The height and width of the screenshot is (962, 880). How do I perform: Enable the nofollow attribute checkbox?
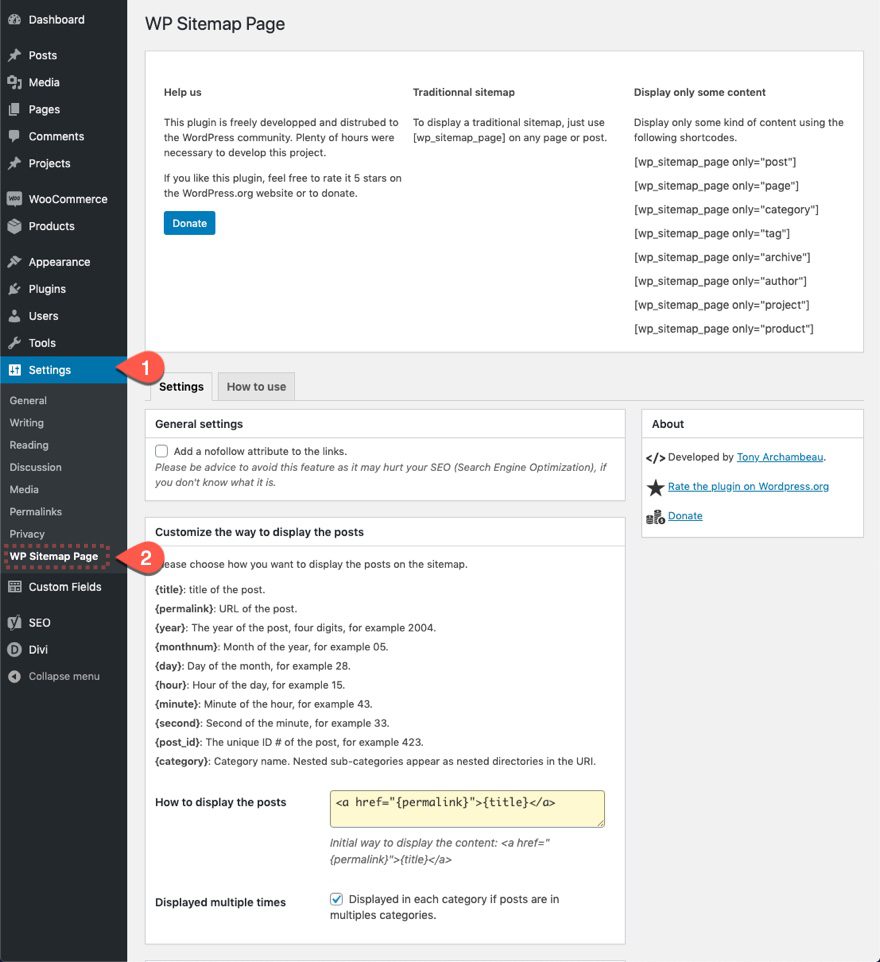pyautogui.click(x=161, y=450)
